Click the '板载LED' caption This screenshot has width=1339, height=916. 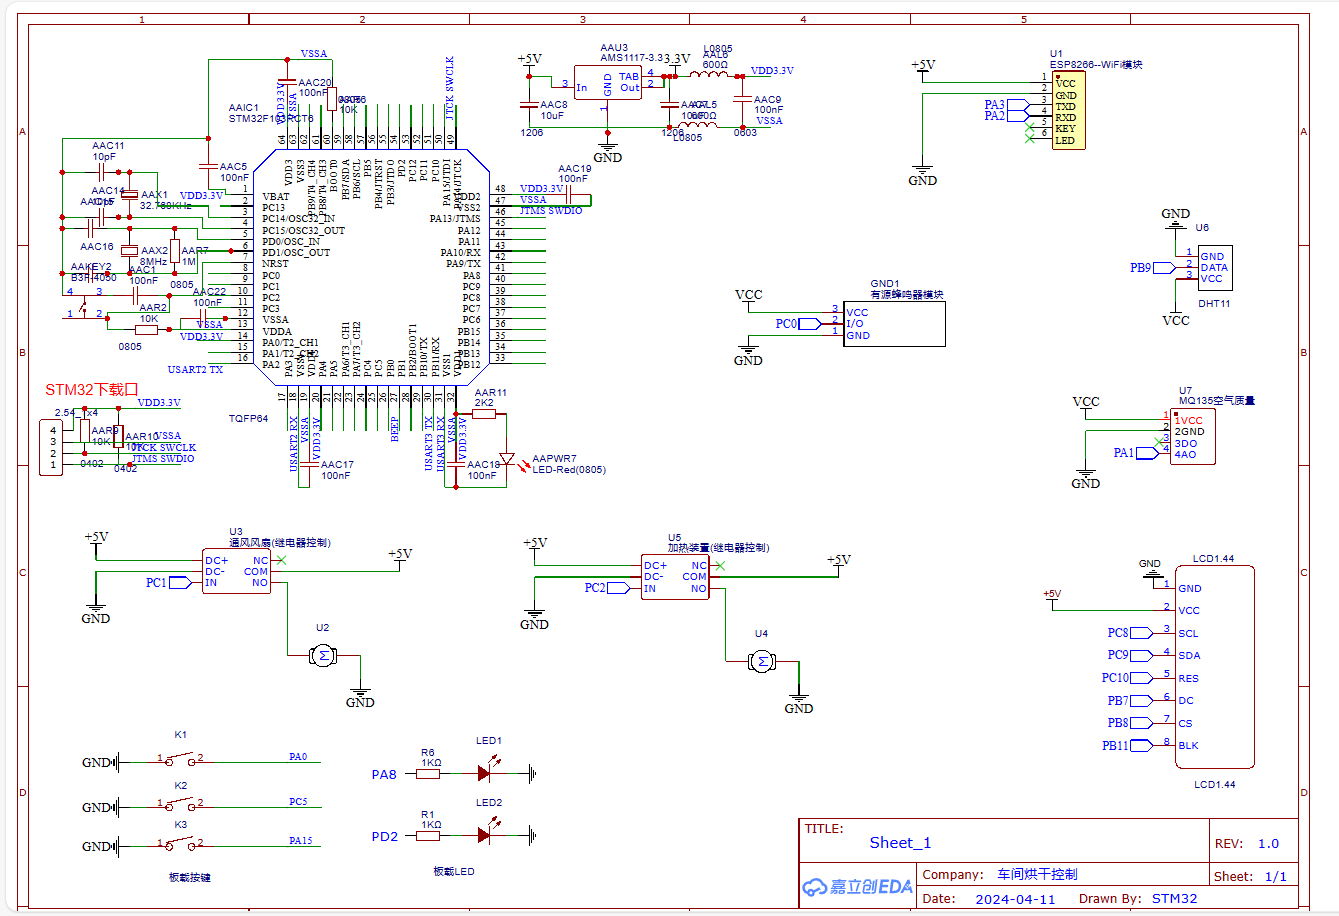click(x=454, y=872)
